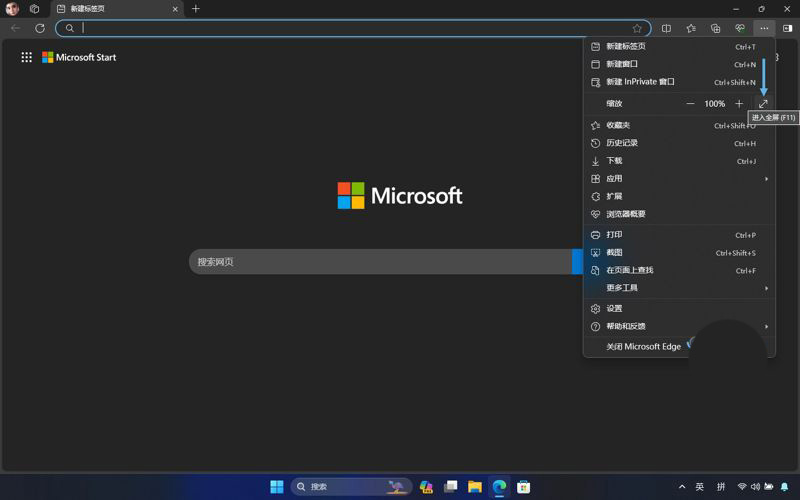Click the 拼 IME mode indicator
This screenshot has width=800, height=500.
point(721,487)
